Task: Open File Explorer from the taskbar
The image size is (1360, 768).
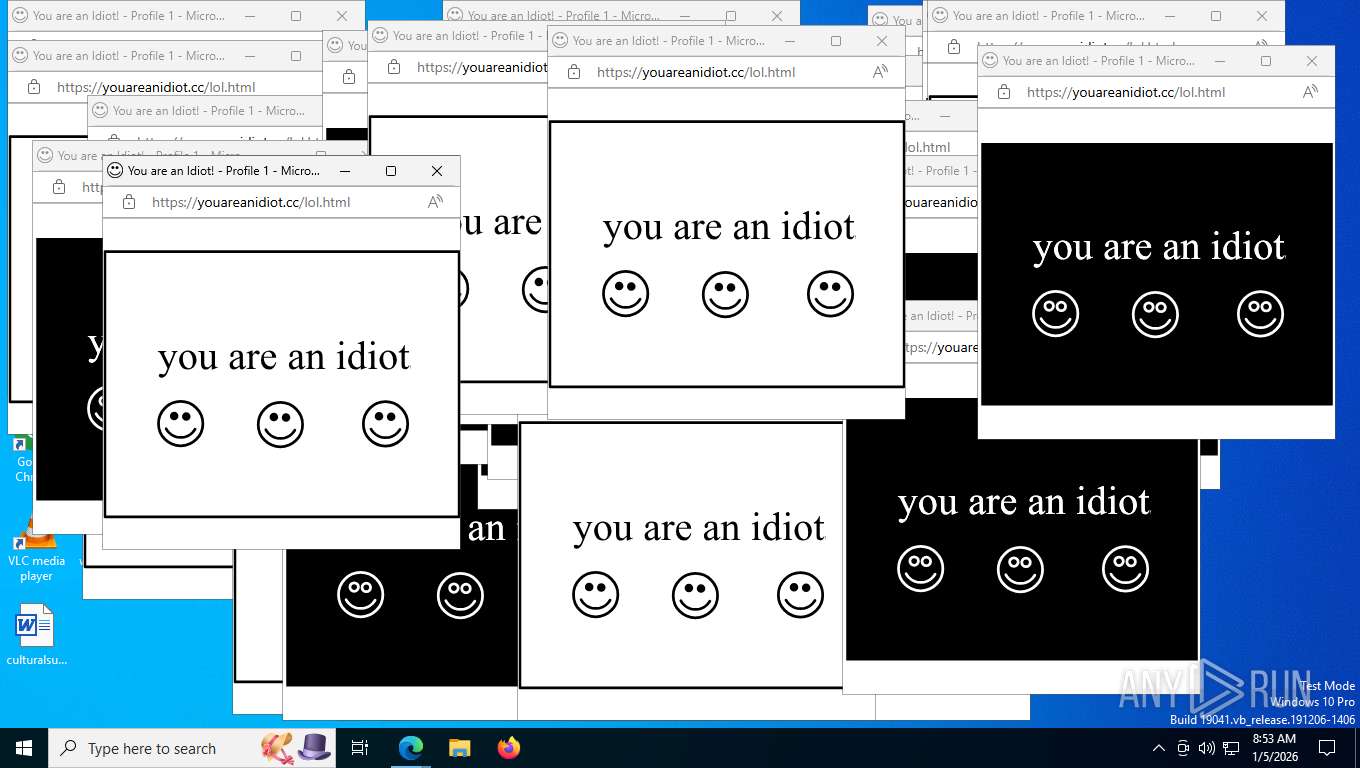Action: click(460, 748)
